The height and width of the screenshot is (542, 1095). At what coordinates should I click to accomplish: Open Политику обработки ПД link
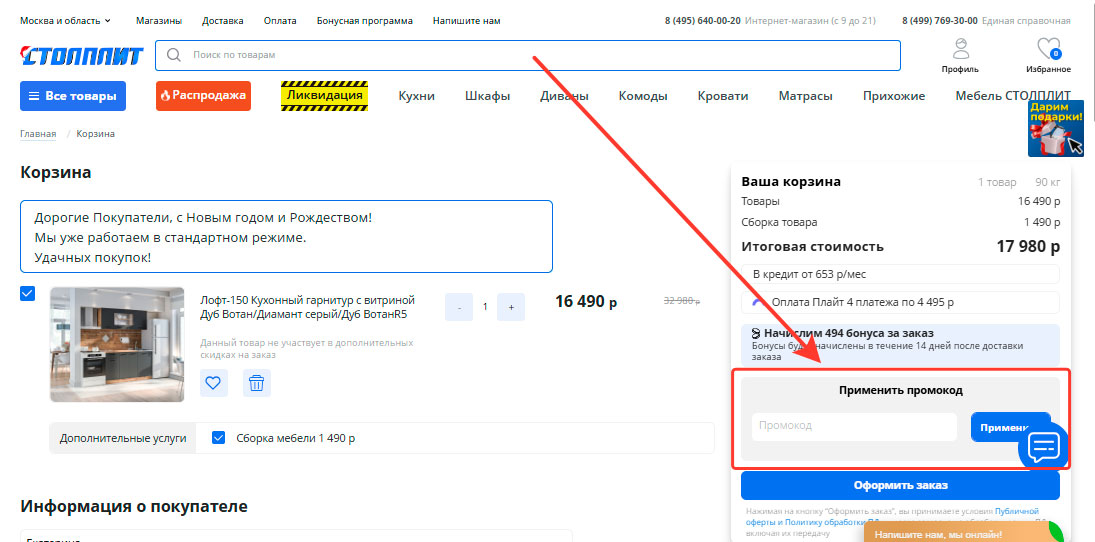point(832,522)
